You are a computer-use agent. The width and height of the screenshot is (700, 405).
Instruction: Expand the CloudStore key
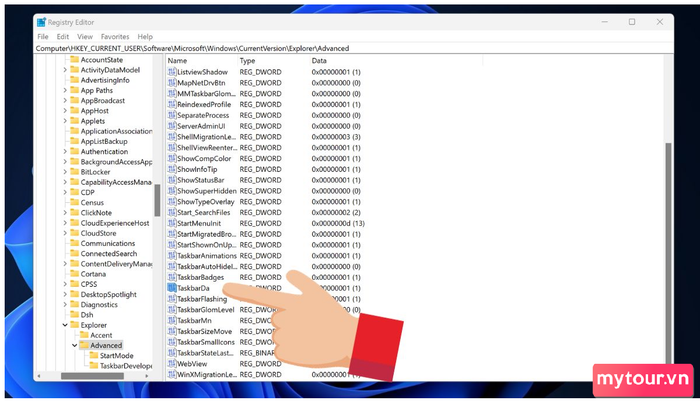[65, 233]
